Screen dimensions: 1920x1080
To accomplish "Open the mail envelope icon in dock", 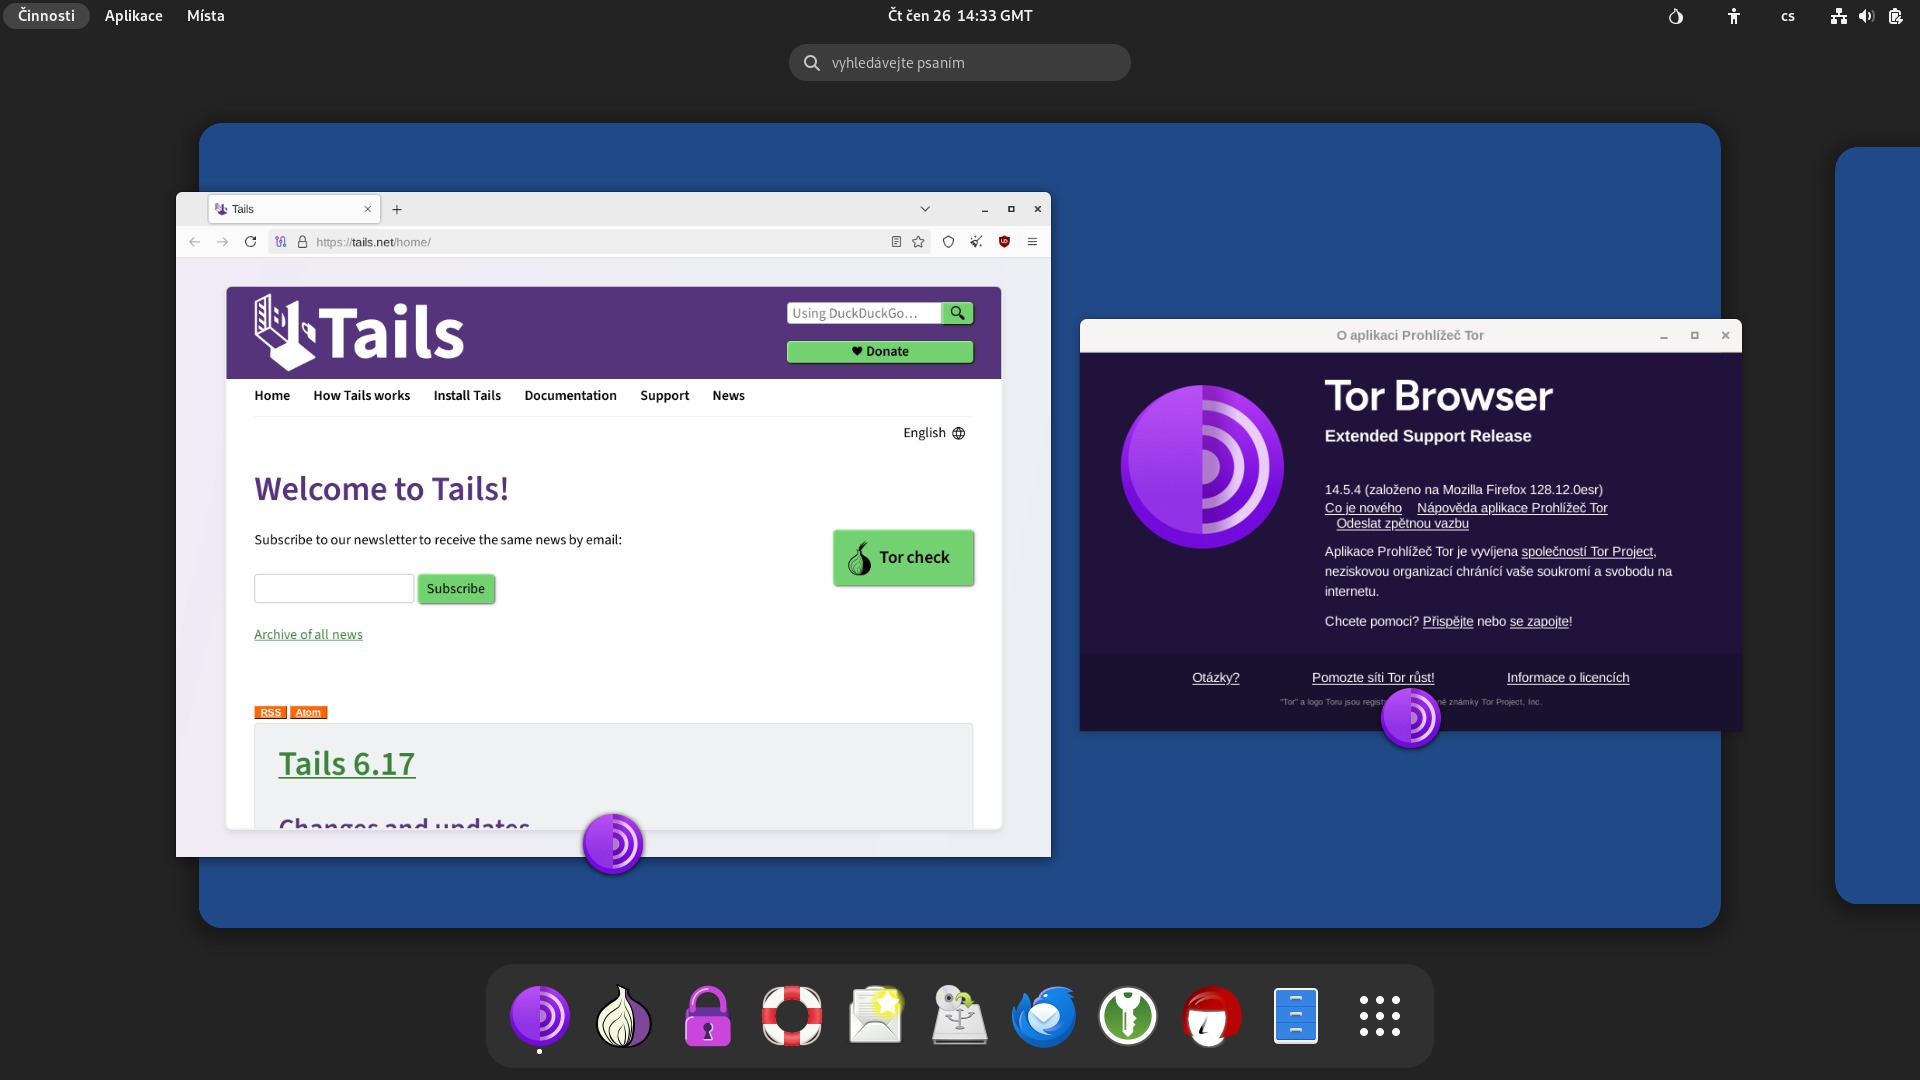I will point(876,1016).
